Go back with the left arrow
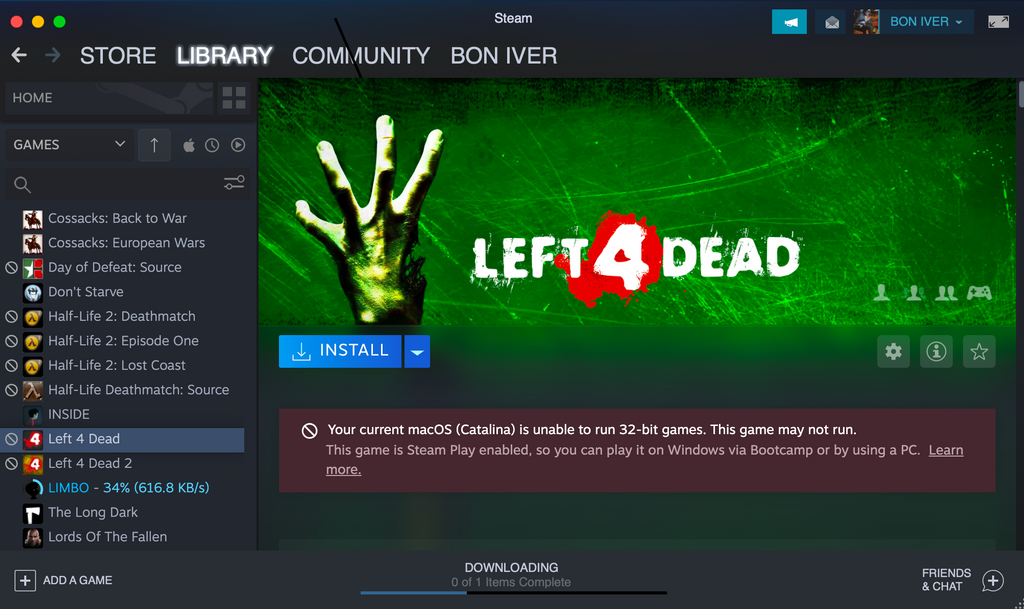This screenshot has height=609, width=1024. 19,55
